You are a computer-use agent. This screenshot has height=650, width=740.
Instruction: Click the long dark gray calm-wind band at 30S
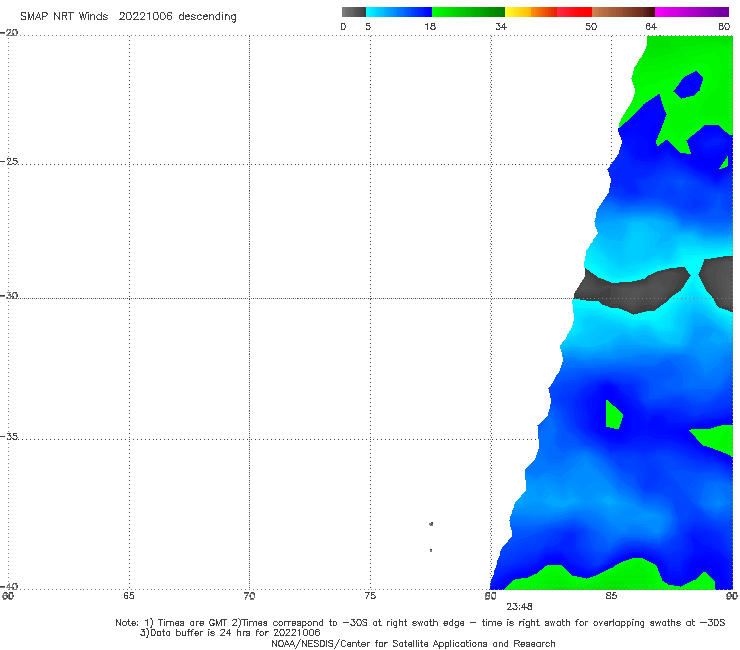coord(632,290)
